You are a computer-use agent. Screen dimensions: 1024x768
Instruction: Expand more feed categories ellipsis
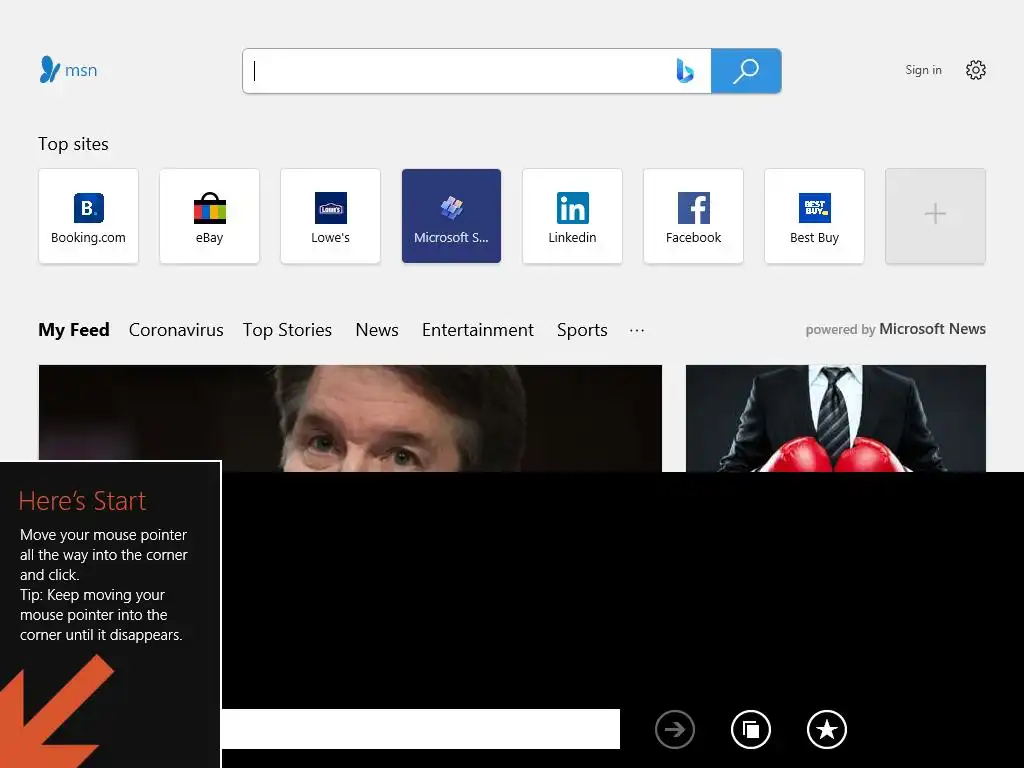click(637, 330)
